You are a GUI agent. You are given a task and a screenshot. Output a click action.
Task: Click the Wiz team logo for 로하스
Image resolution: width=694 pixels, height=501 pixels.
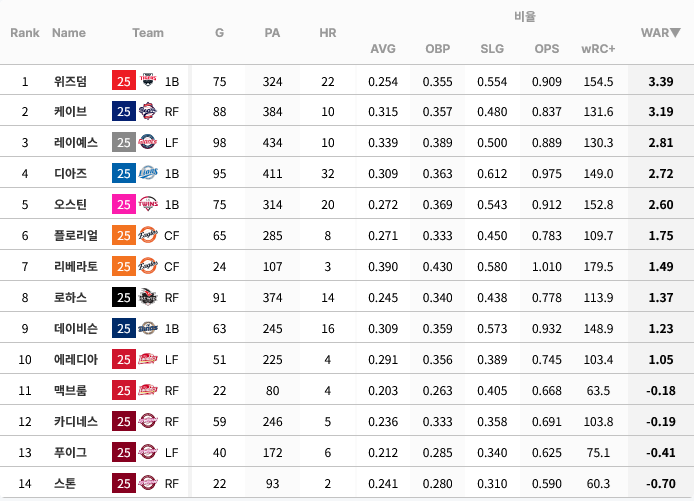tap(148, 297)
